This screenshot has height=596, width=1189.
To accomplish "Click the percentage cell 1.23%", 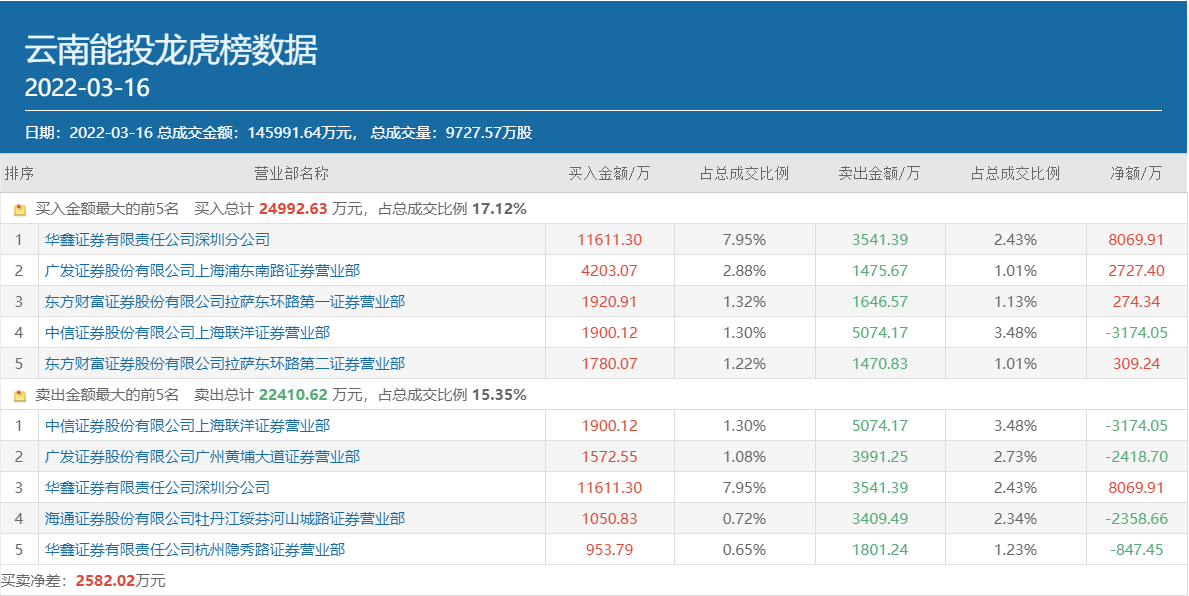I will [1015, 550].
